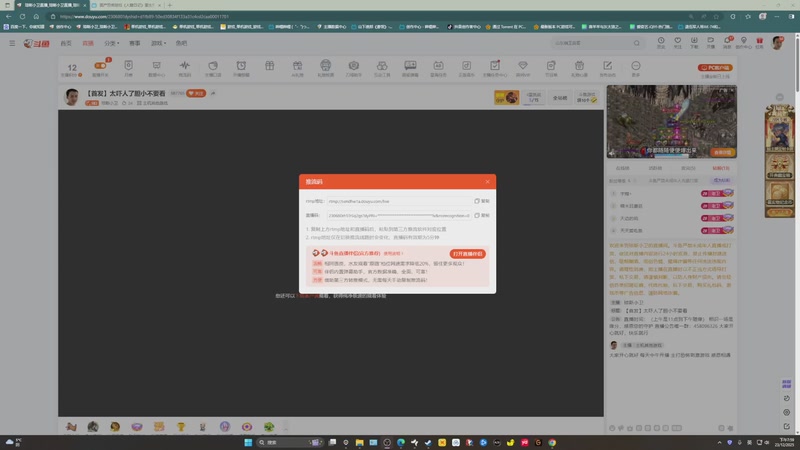Image resolution: width=800 pixels, height=450 pixels.
Task: Copy the 直播码 stream key
Action: [x=482, y=215]
